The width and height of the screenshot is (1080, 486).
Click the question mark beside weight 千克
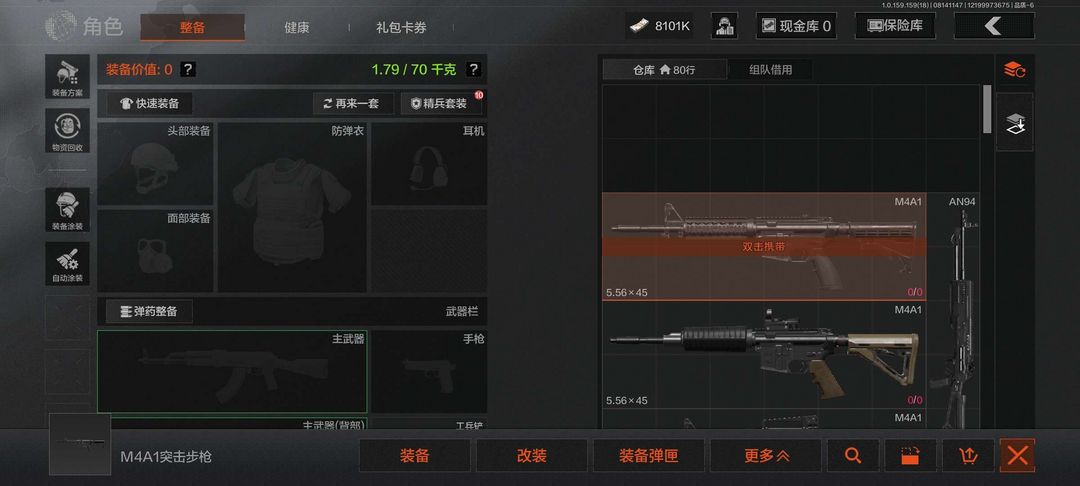[x=473, y=69]
